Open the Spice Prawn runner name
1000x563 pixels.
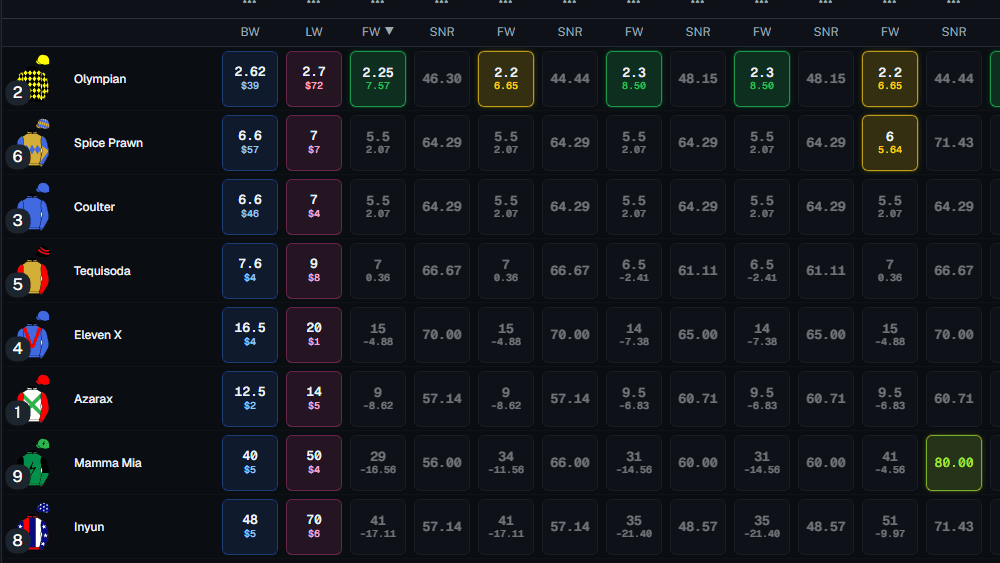coord(108,143)
